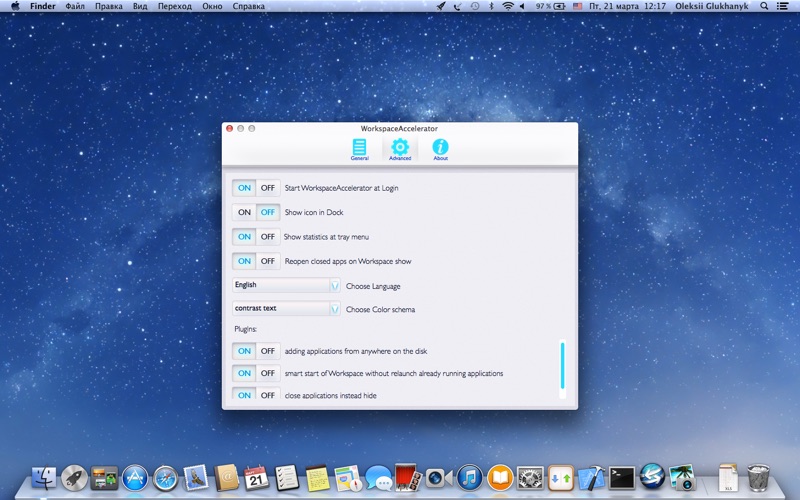
Task: Open the Правка menu
Action: coord(109,6)
